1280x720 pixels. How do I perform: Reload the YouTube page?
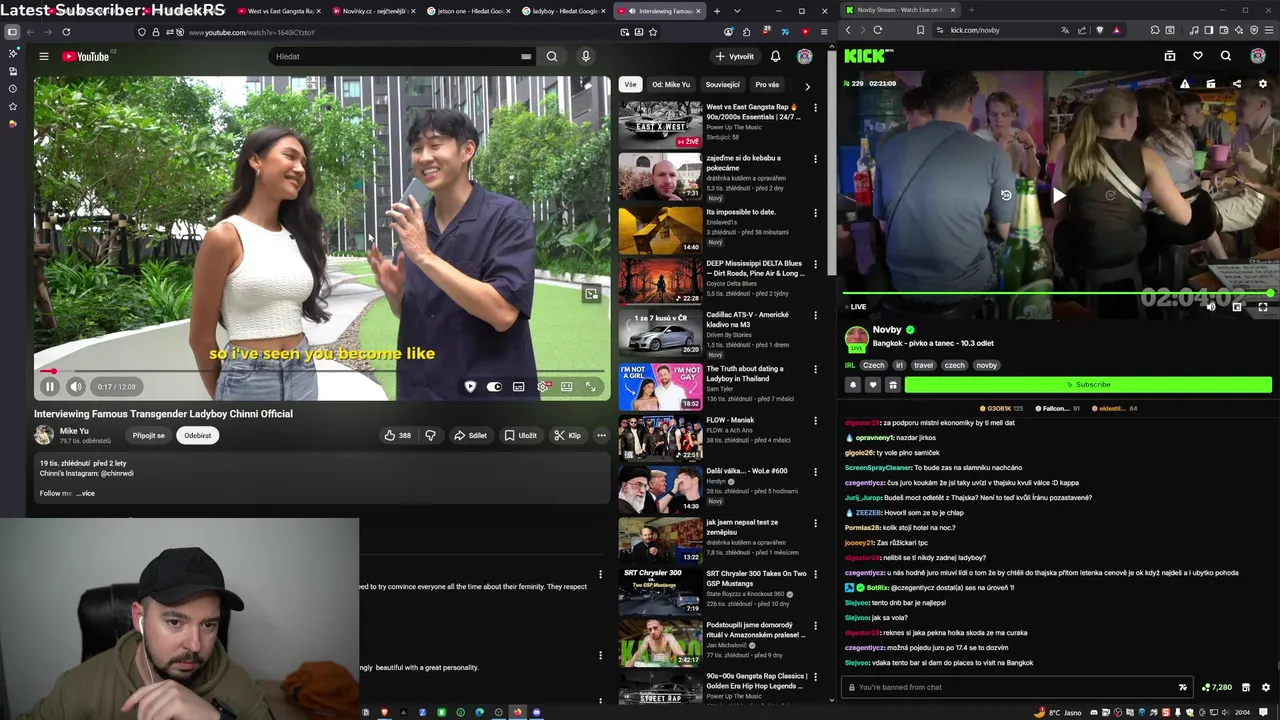pos(66,32)
